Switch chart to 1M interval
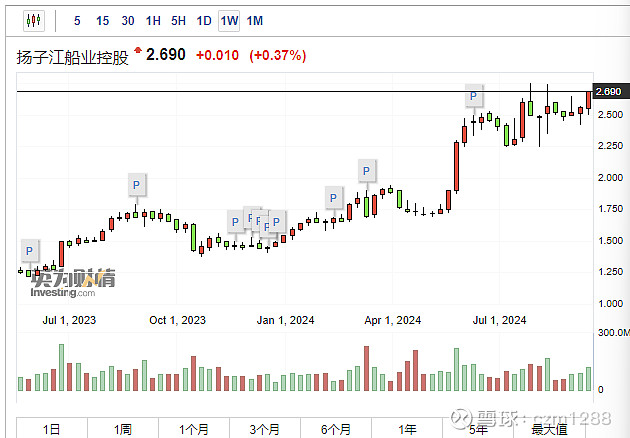 coord(255,20)
